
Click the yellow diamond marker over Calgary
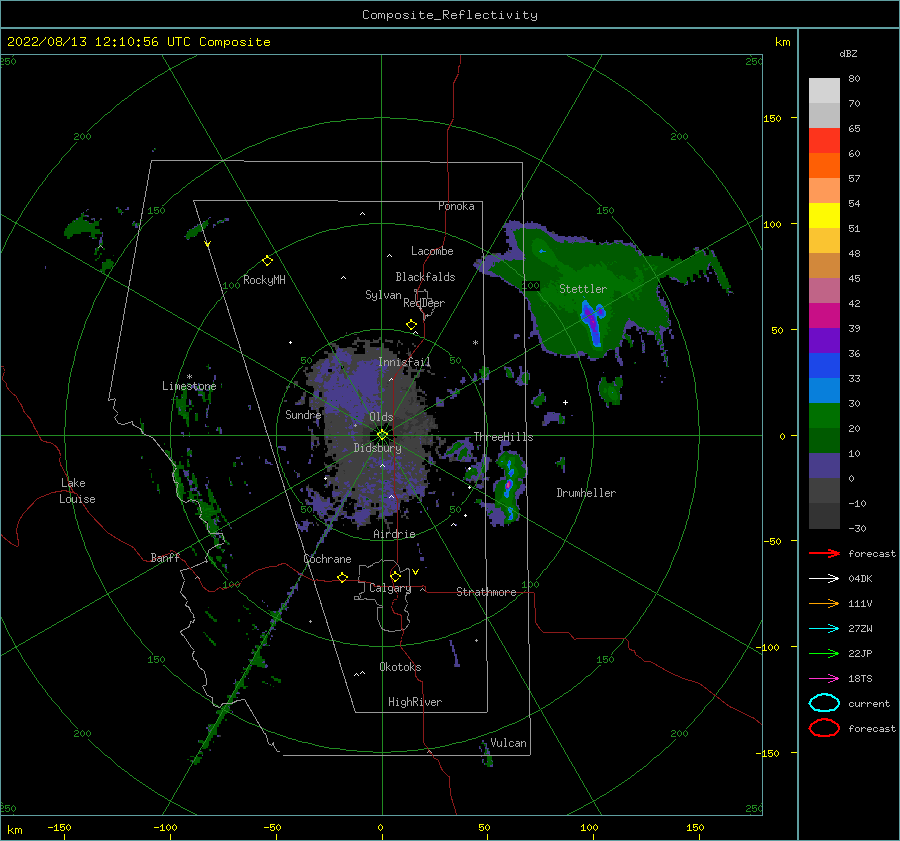point(395,576)
